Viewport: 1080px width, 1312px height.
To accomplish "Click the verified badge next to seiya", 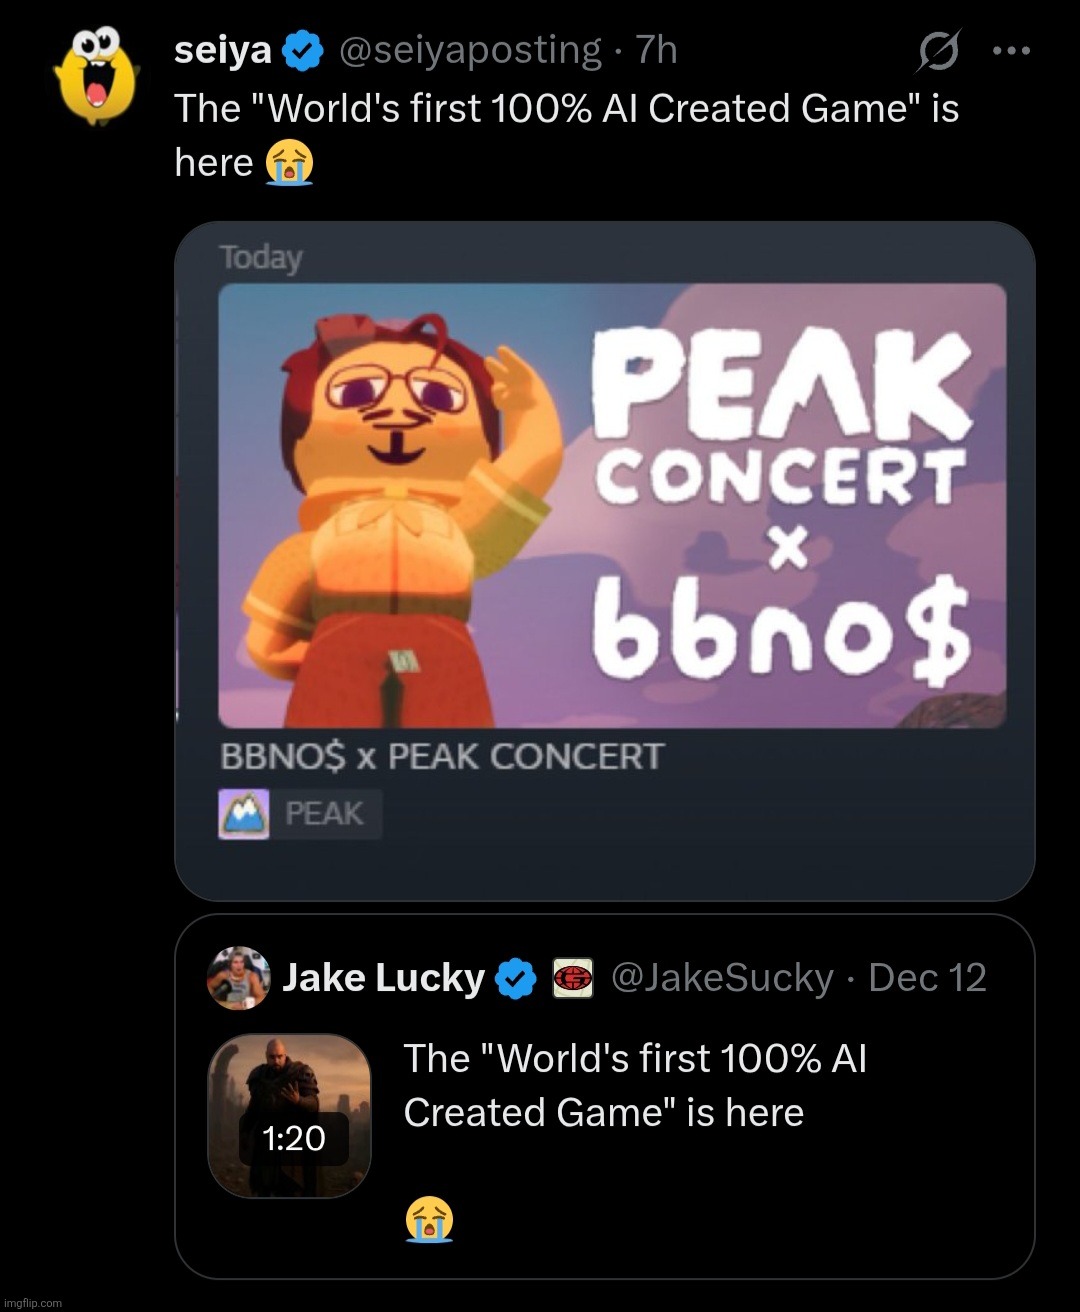I will coord(303,51).
